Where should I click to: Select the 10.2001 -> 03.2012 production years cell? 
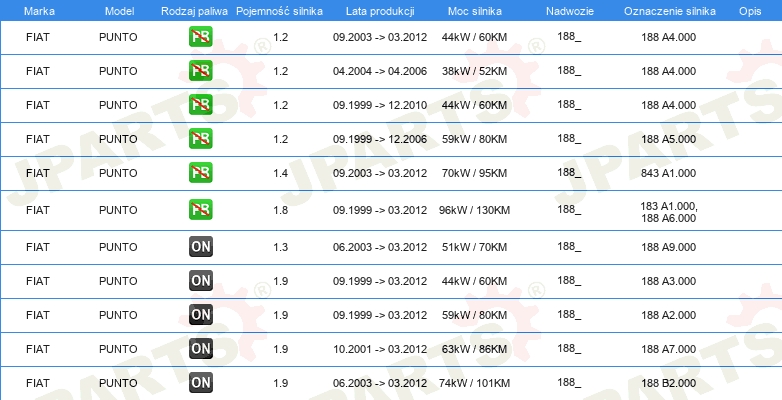(x=380, y=349)
